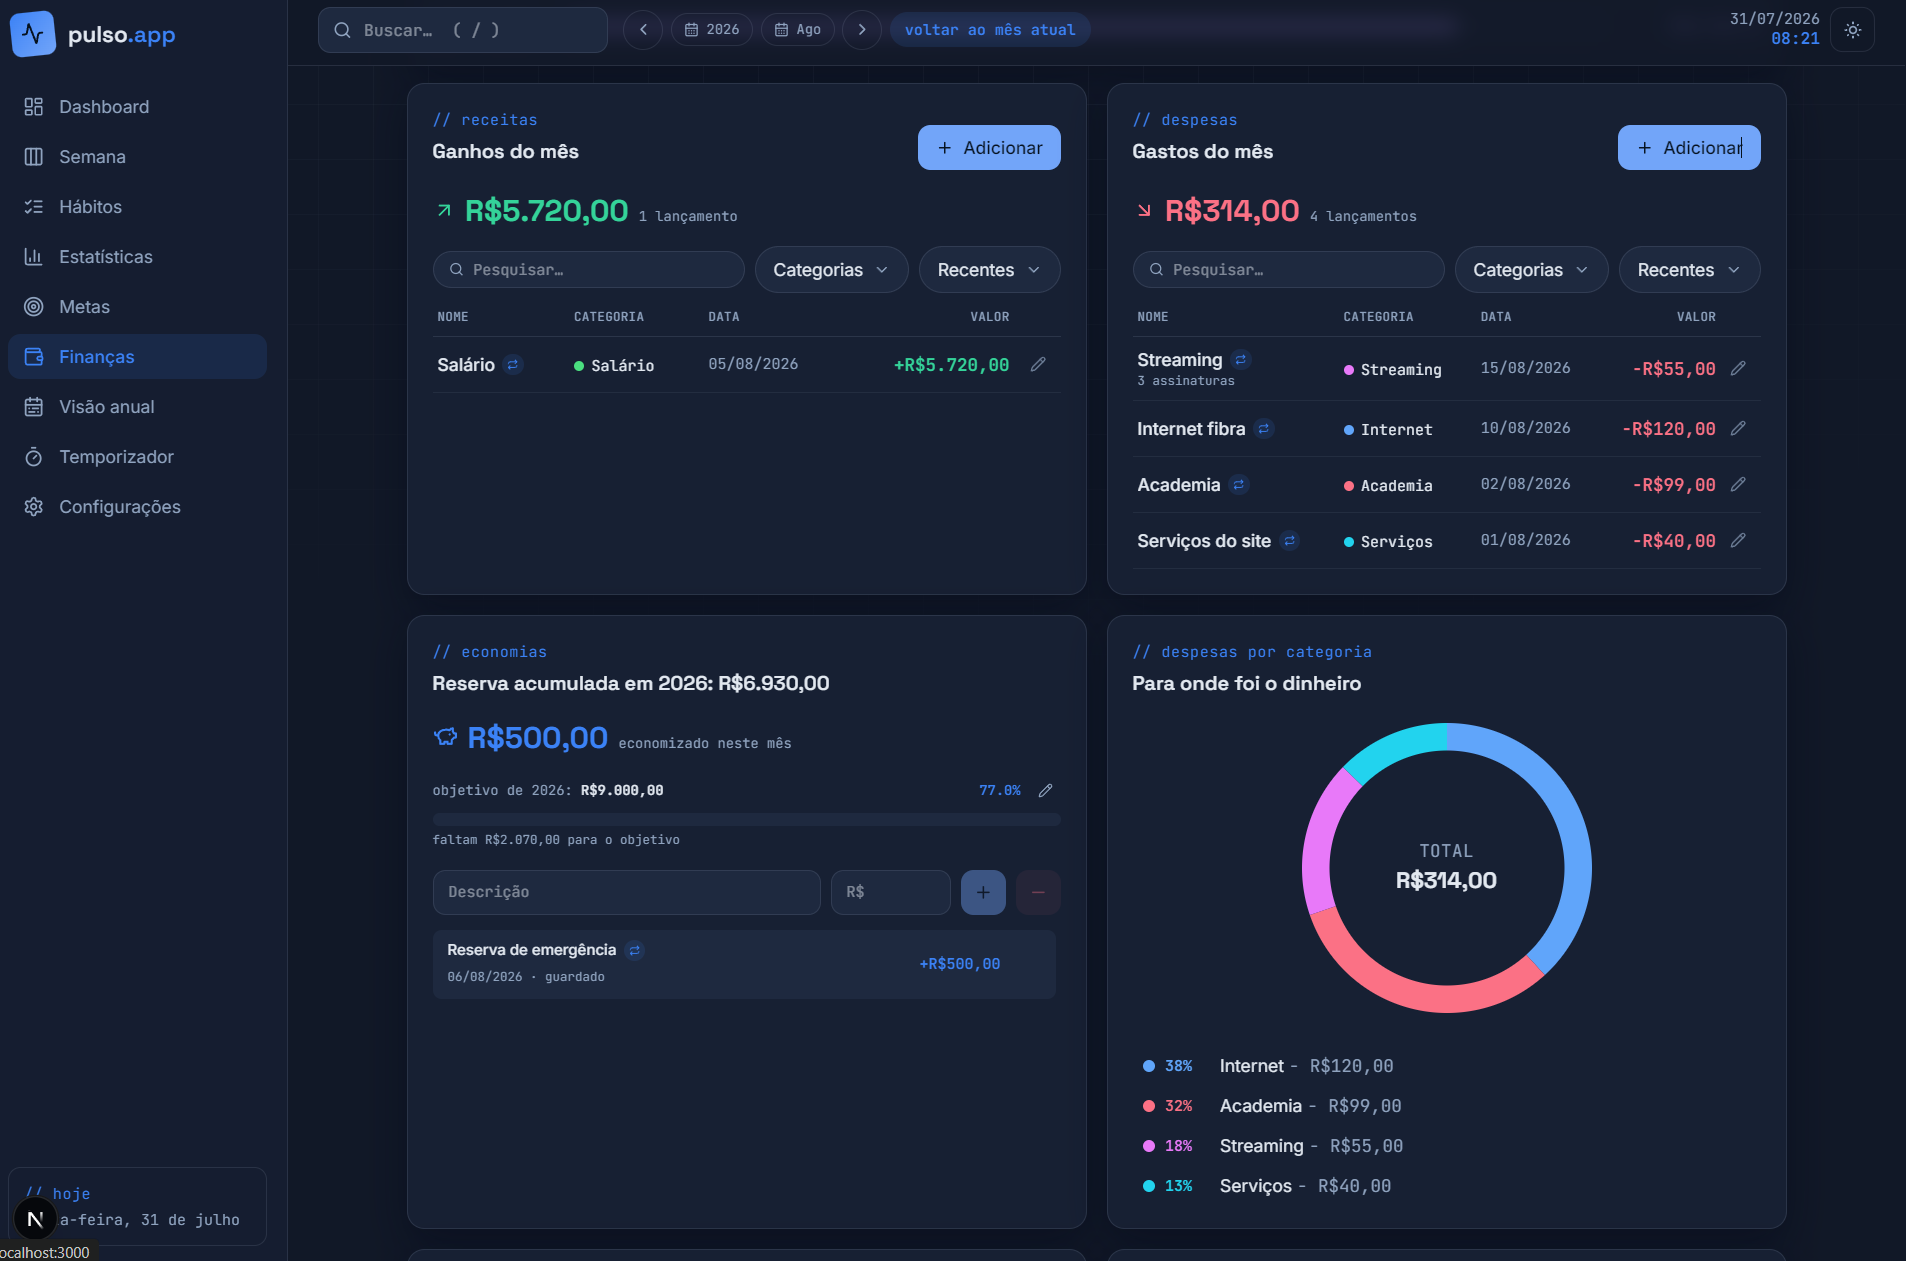Click the pulso.app logo icon
Screen dimensions: 1906x1261
[x=33, y=34]
